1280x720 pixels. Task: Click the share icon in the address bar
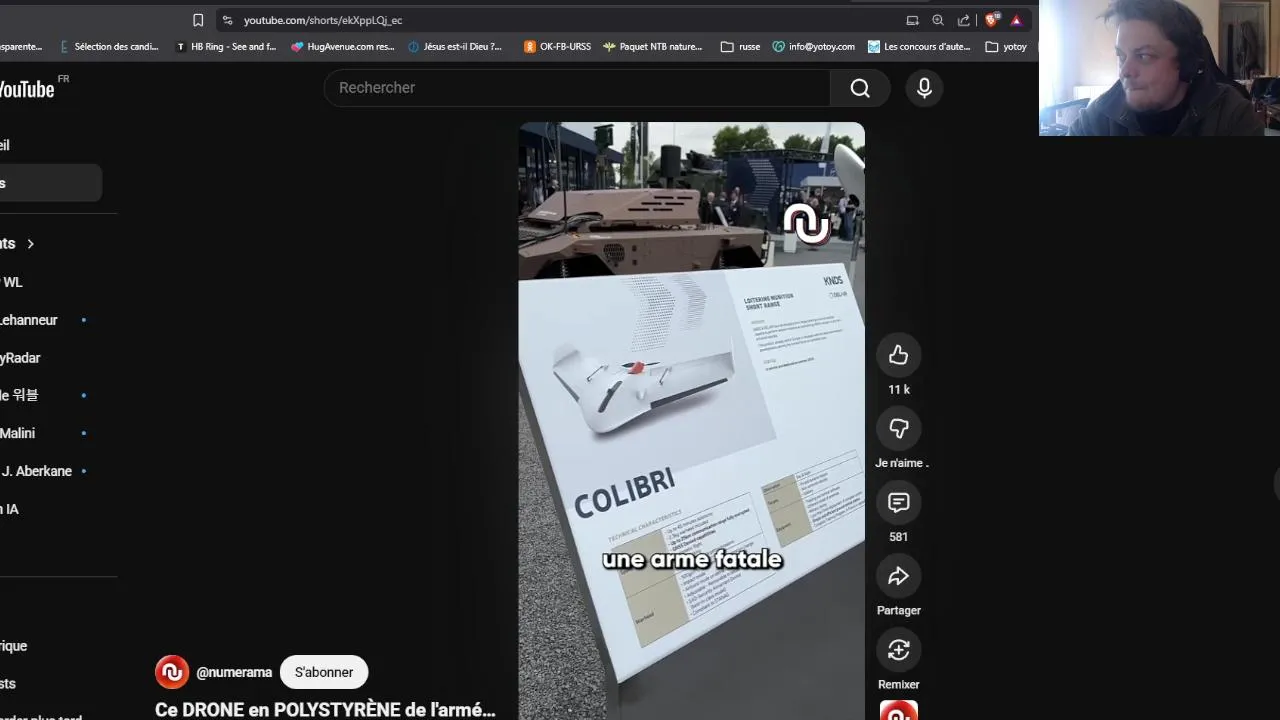(x=964, y=20)
